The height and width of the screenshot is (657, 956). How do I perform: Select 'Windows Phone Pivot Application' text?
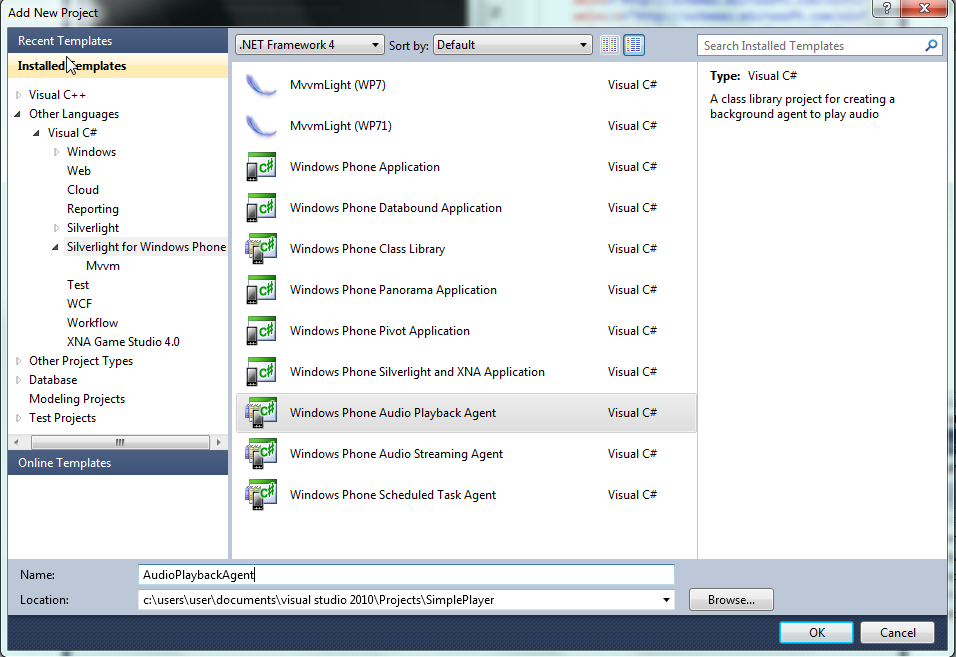pyautogui.click(x=380, y=331)
